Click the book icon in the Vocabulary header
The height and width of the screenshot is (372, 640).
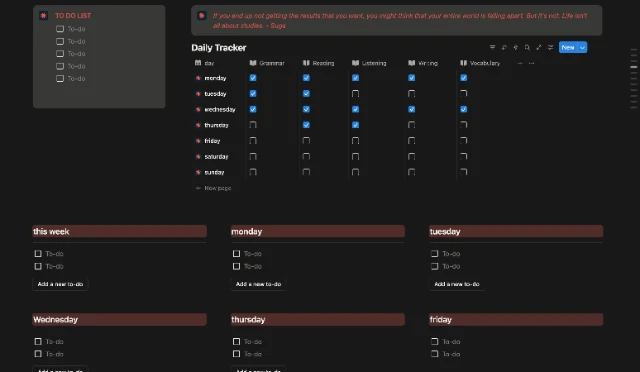(x=463, y=63)
